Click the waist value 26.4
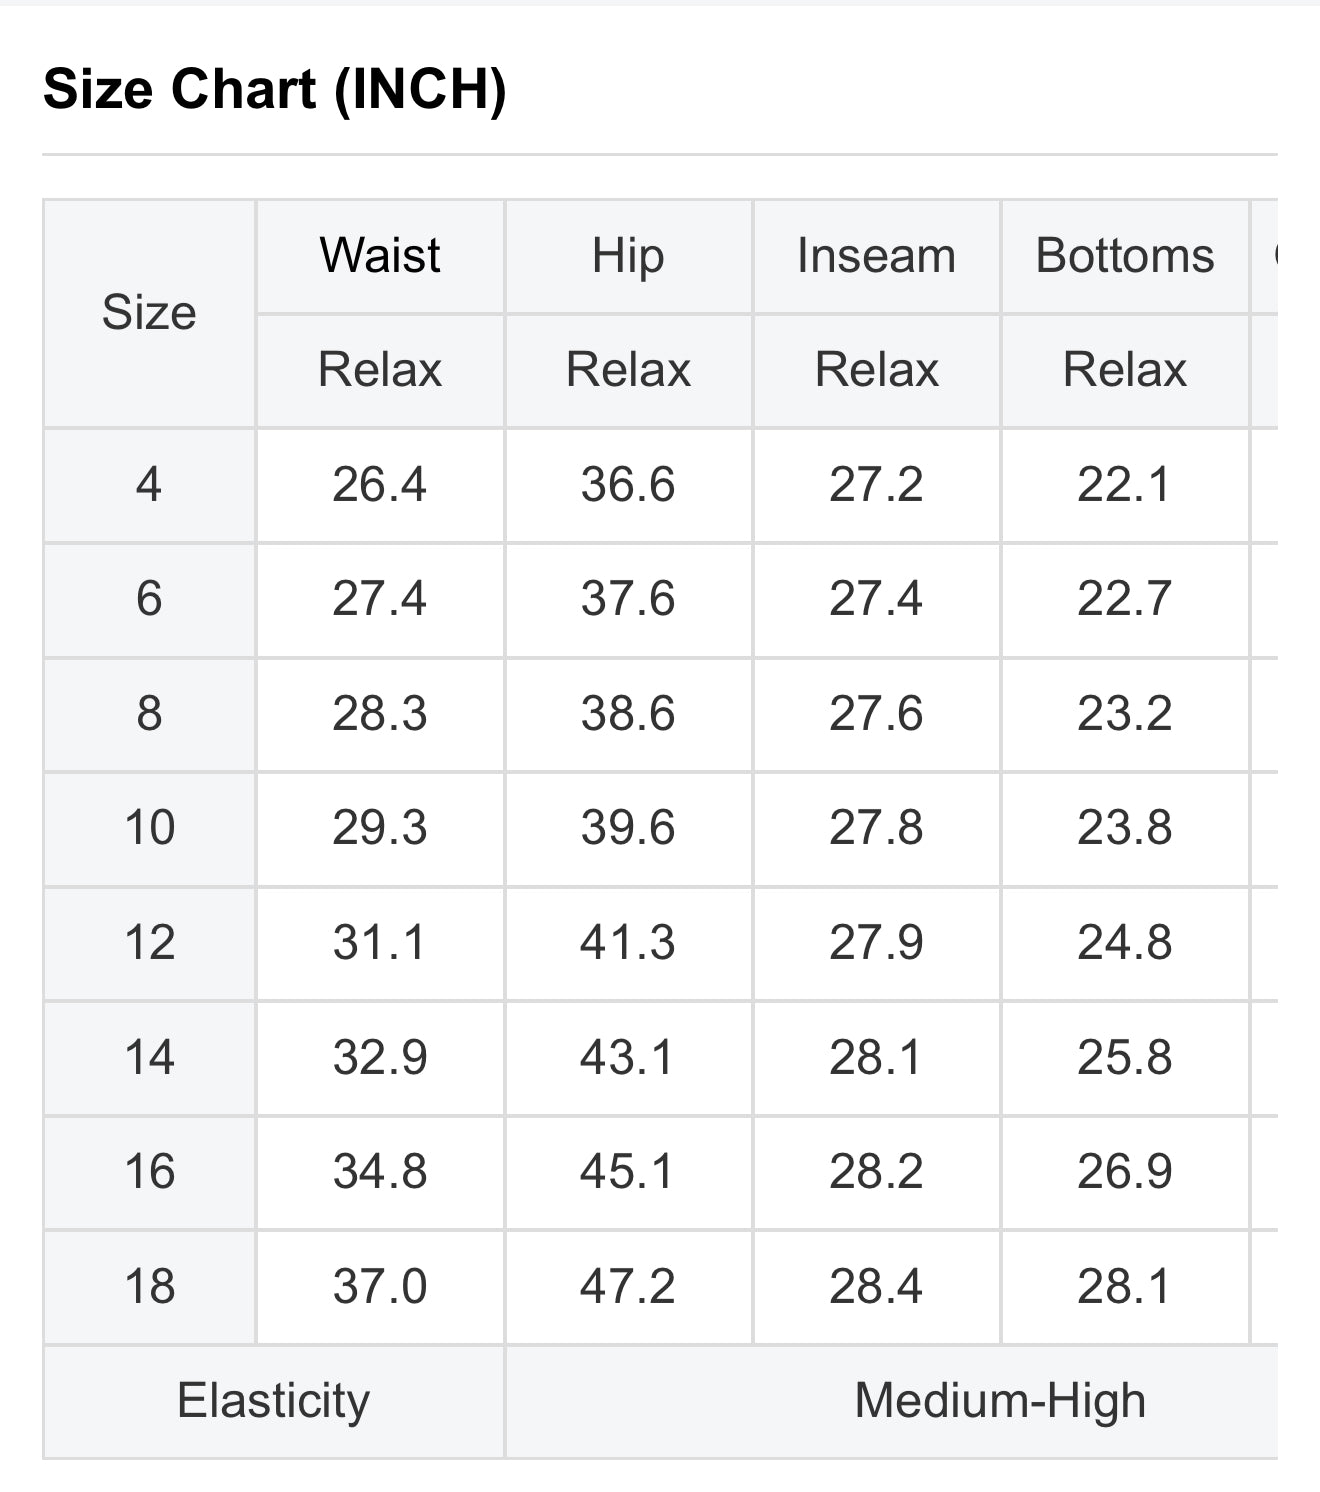The image size is (1320, 1492). coord(380,485)
